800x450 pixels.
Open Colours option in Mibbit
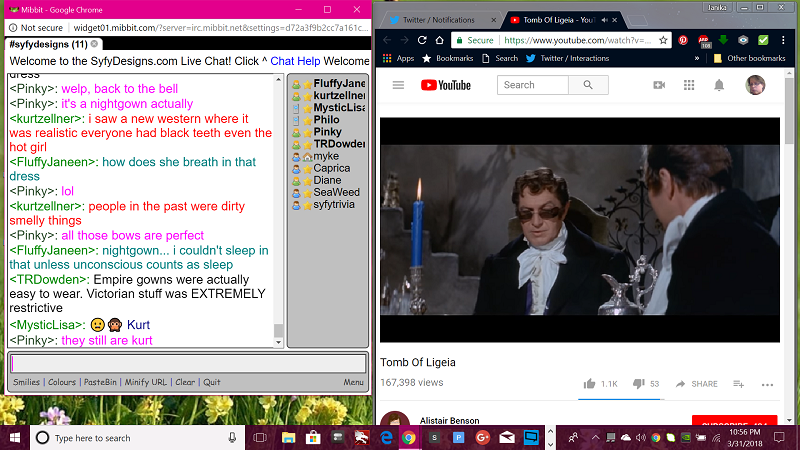coord(62,382)
